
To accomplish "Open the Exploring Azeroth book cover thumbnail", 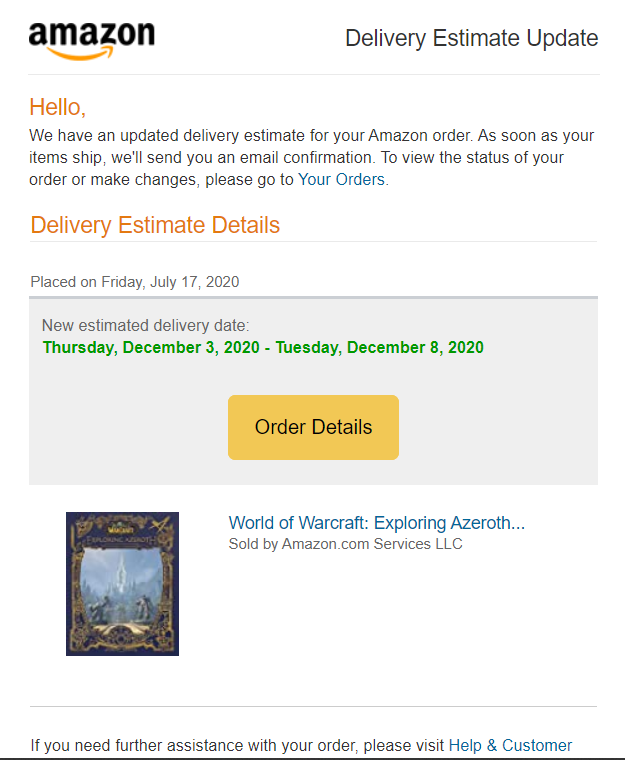I will click(122, 584).
